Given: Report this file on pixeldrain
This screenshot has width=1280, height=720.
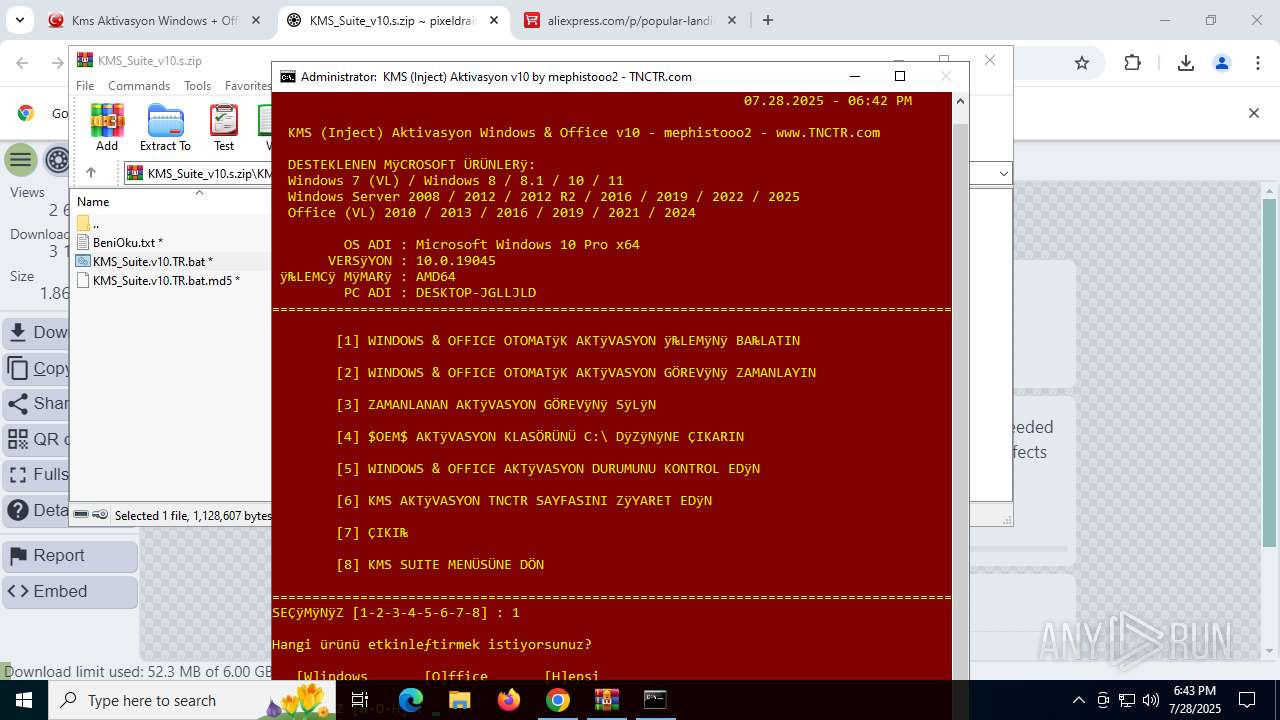Looking at the screenshot, I should 70,556.
